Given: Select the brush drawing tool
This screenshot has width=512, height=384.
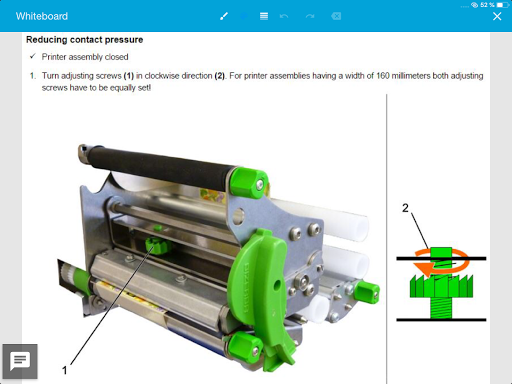Looking at the screenshot, I should point(224,16).
